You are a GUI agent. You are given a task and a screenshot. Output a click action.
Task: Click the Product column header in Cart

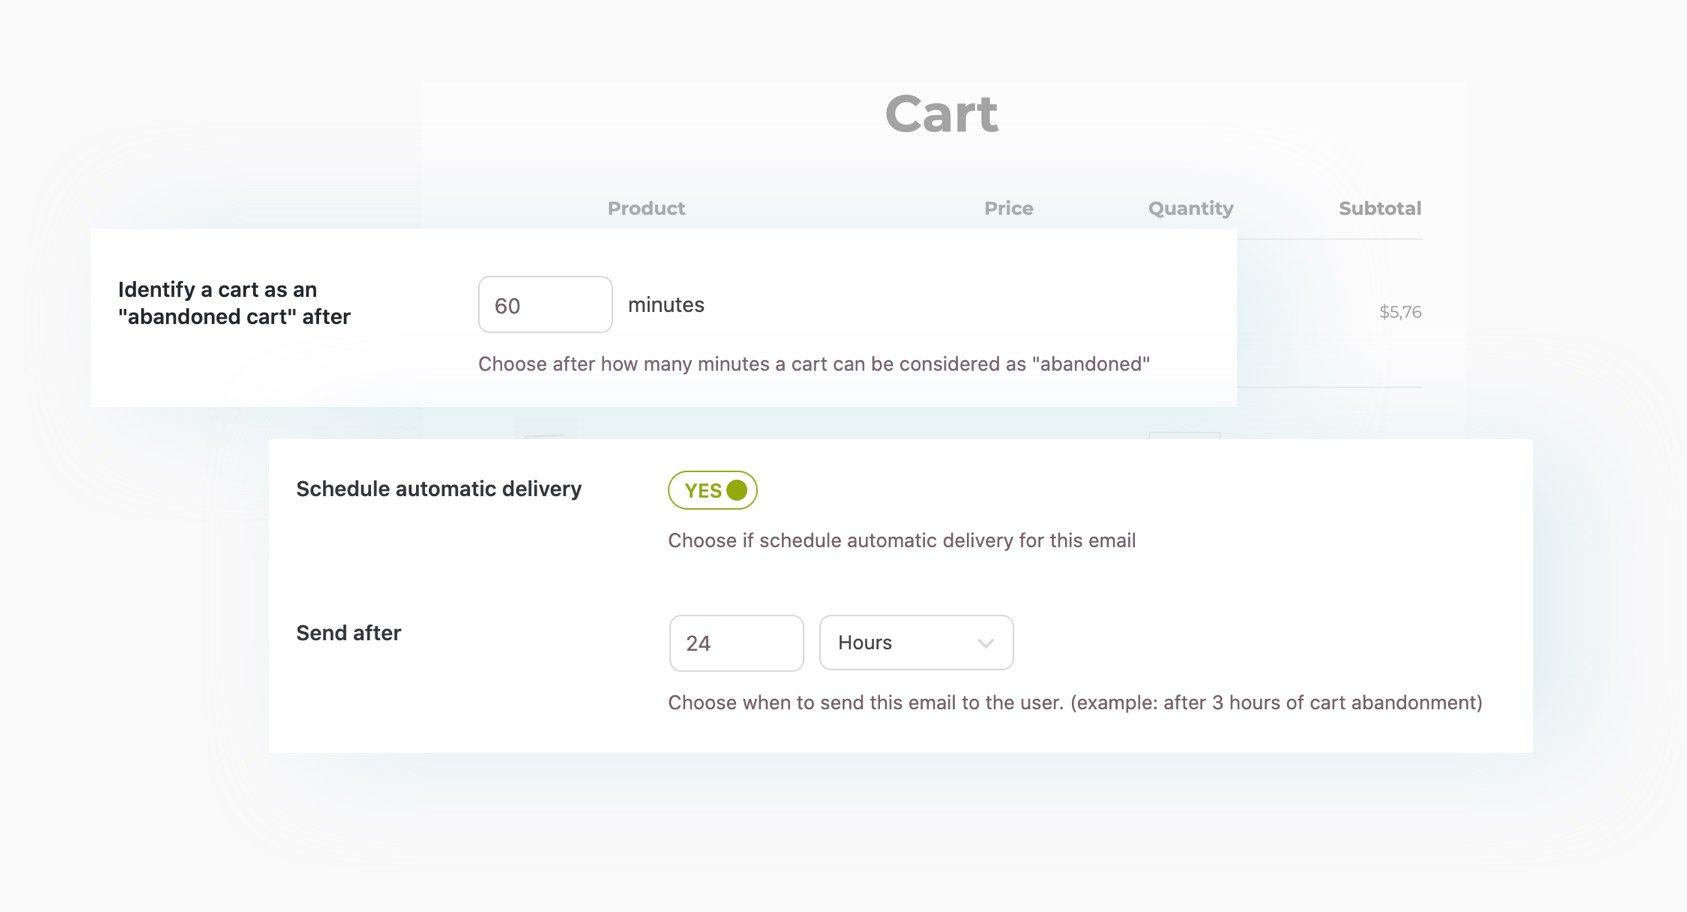pyautogui.click(x=646, y=208)
